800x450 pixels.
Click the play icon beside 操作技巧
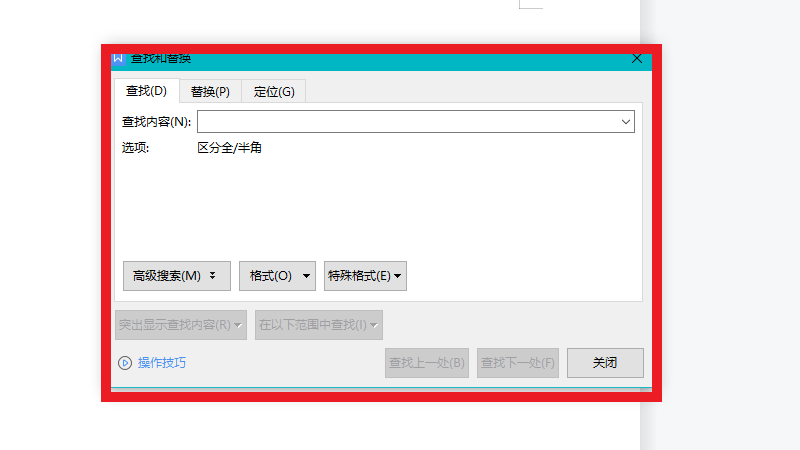[125, 363]
